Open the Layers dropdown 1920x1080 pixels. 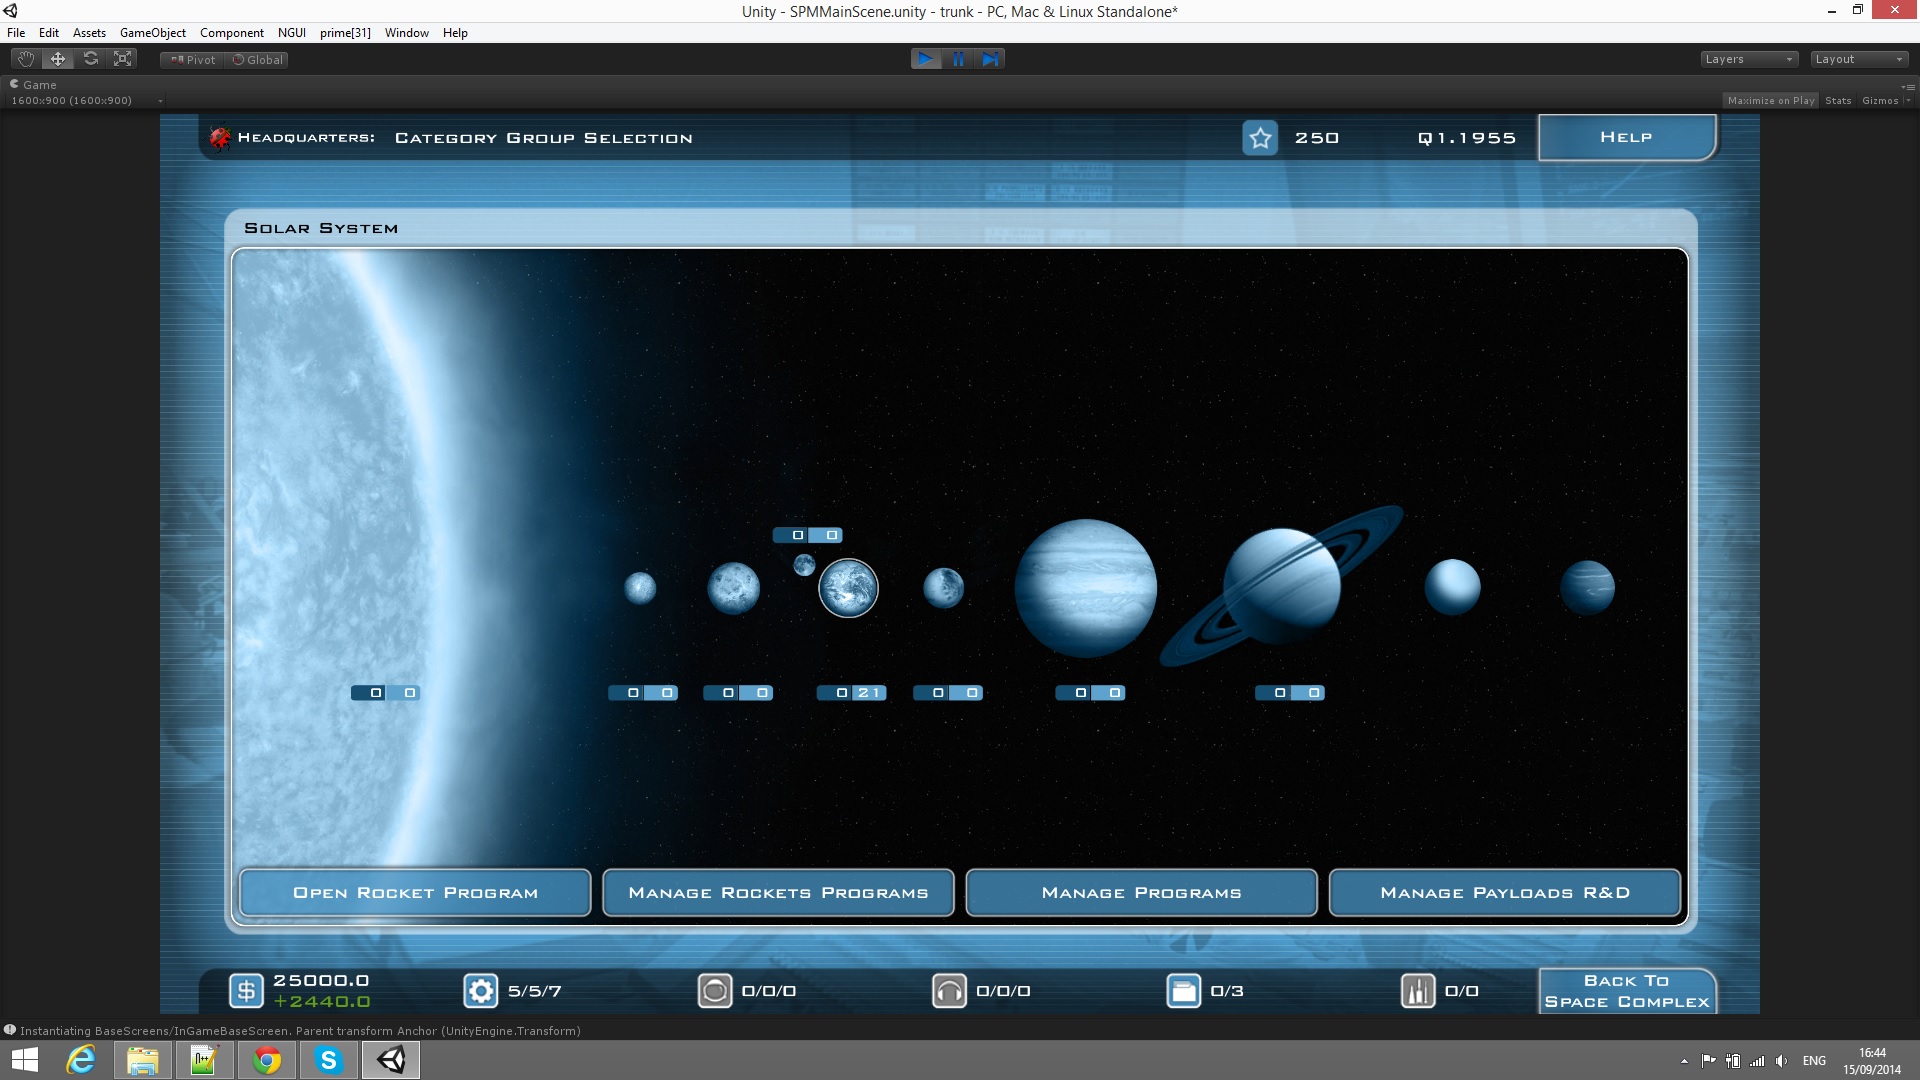pos(1749,59)
